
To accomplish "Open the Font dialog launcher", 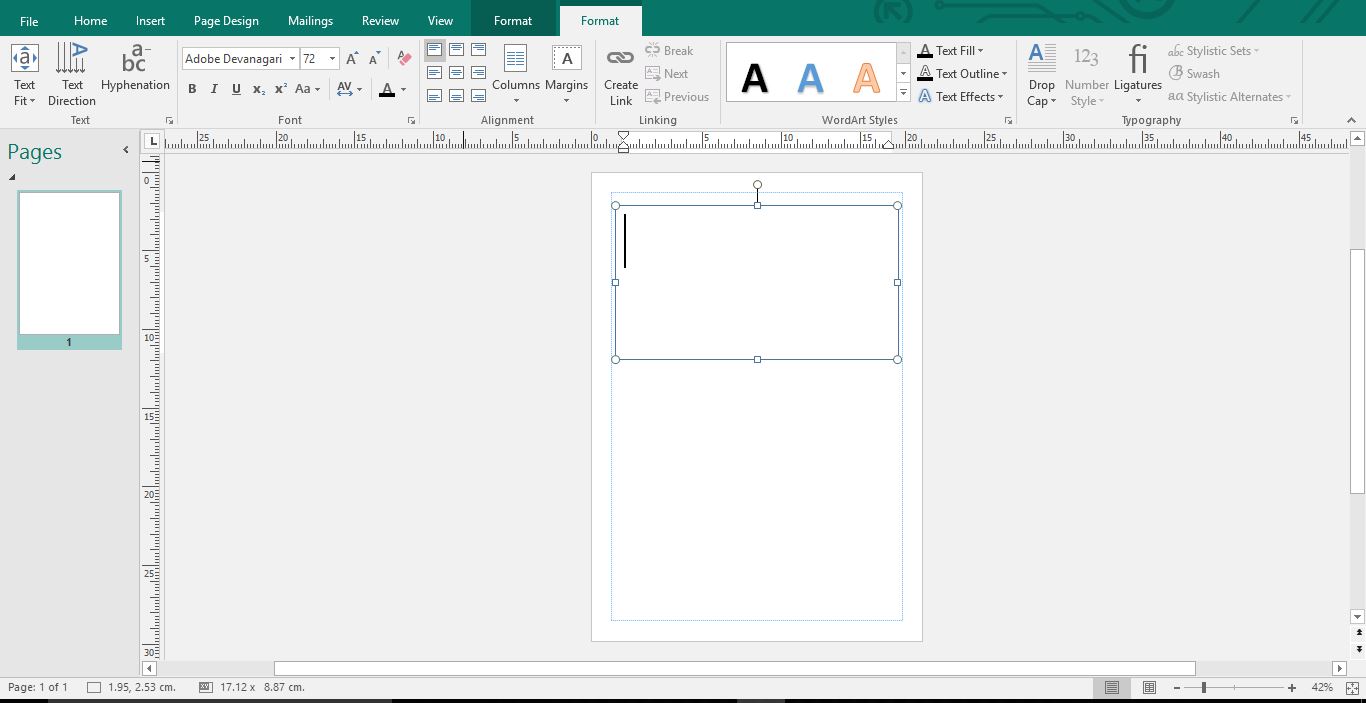I will 411,121.
